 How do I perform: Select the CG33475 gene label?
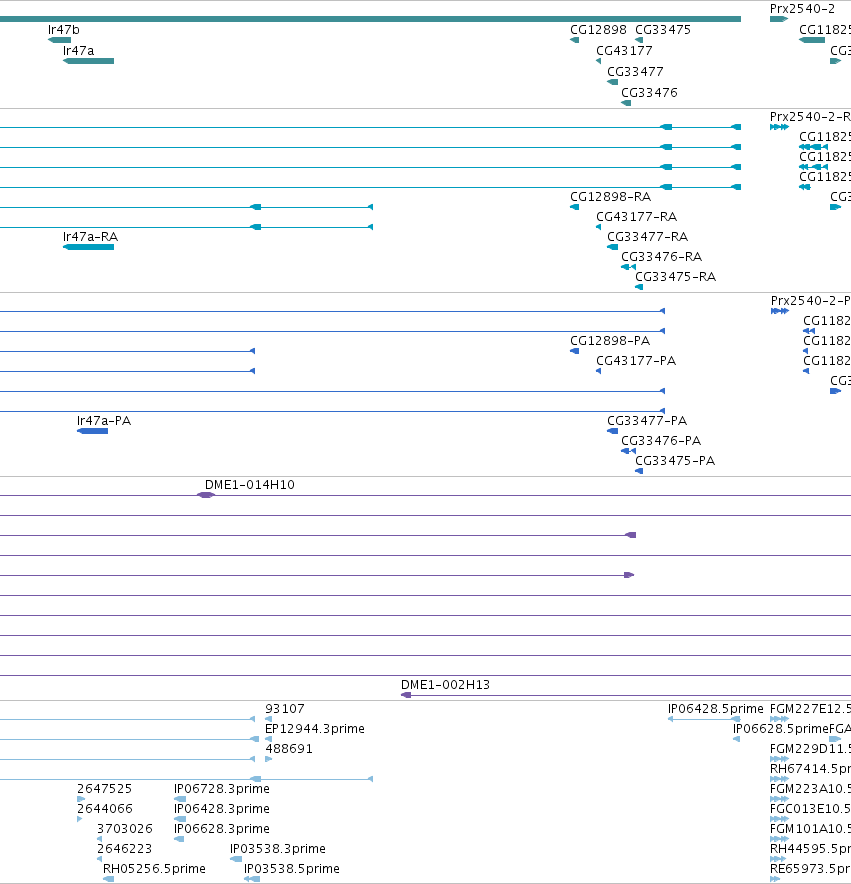(x=663, y=30)
